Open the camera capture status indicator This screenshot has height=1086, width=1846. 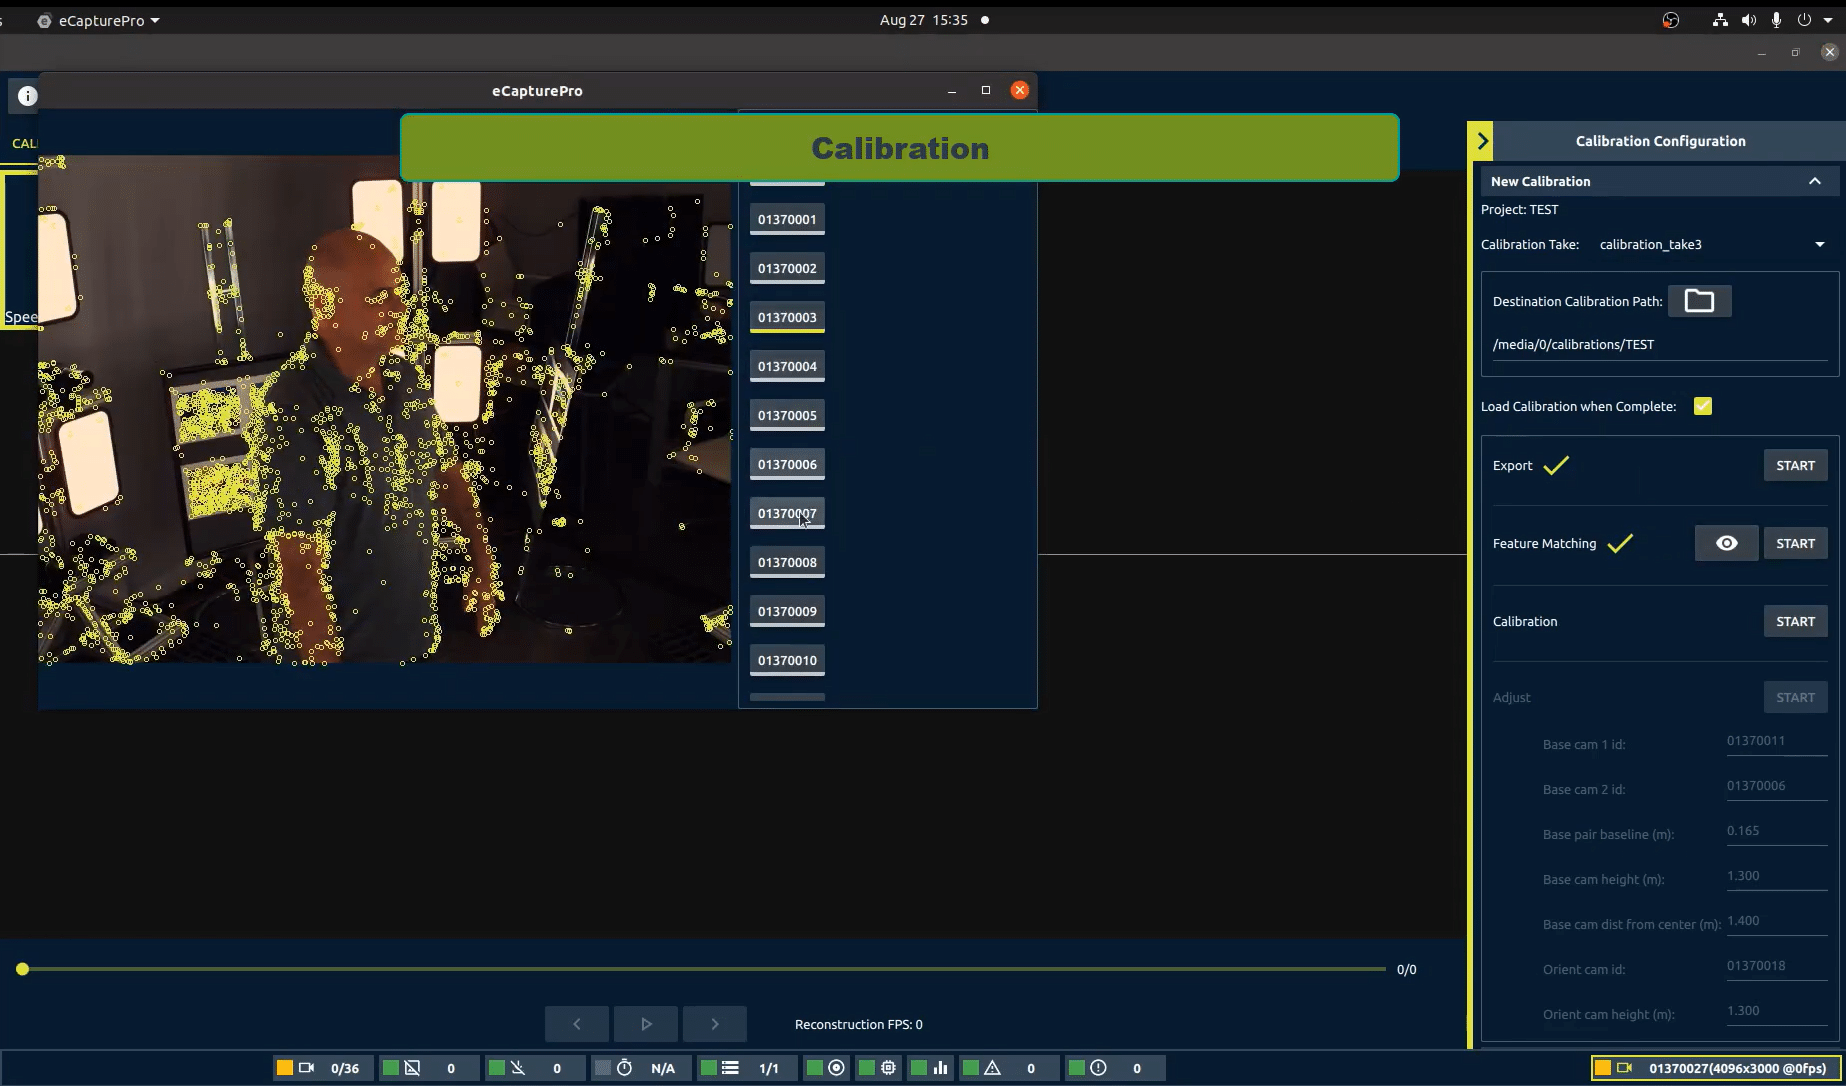click(306, 1067)
